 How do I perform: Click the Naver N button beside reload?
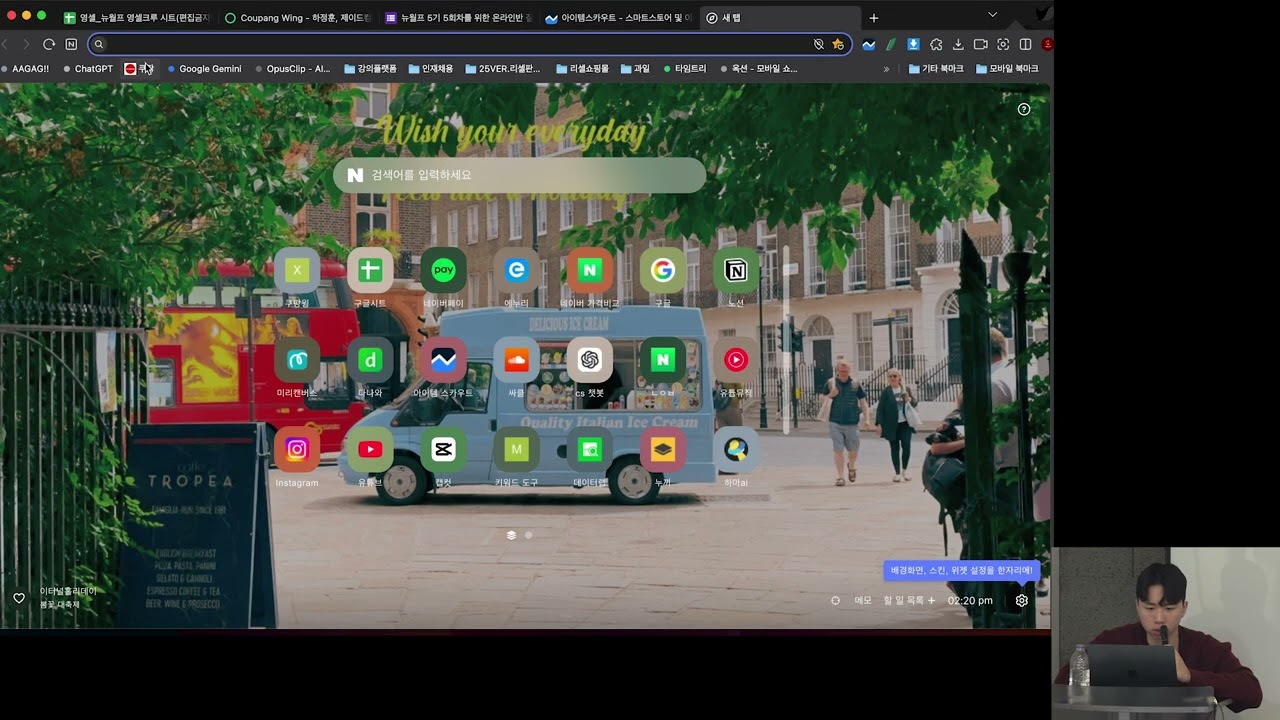71,44
